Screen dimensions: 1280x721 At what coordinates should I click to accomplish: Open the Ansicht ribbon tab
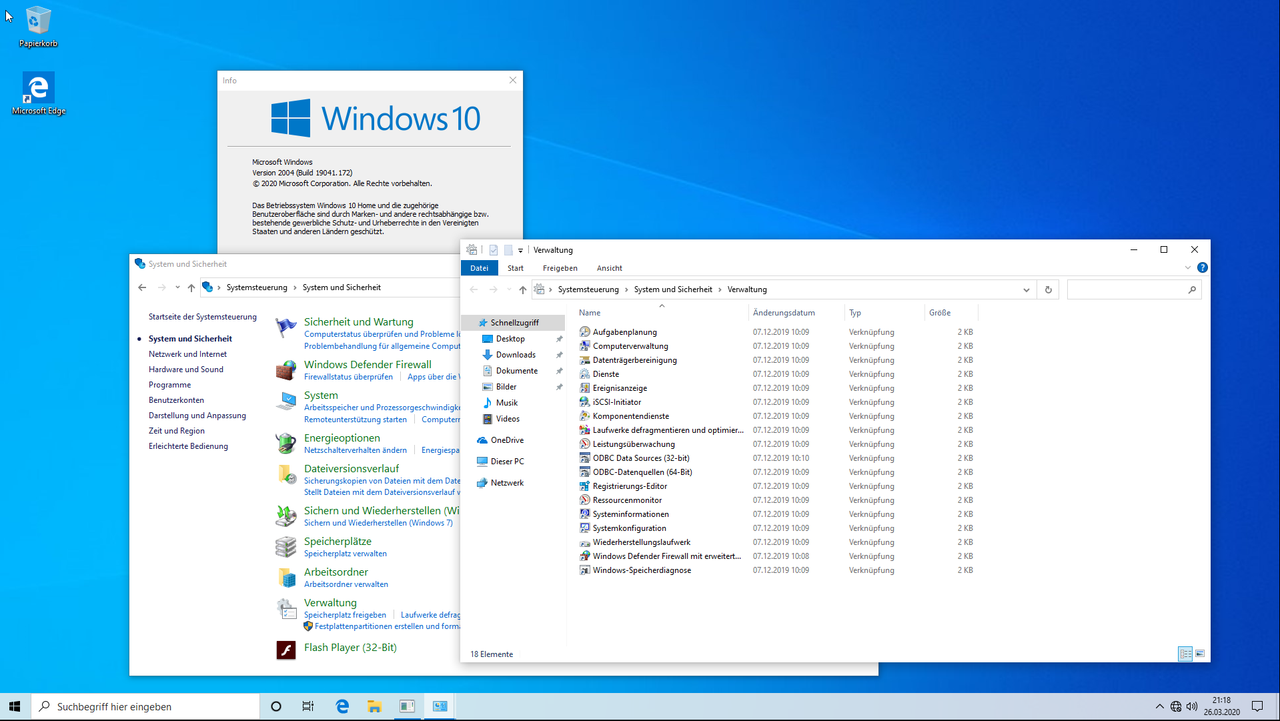pos(609,268)
